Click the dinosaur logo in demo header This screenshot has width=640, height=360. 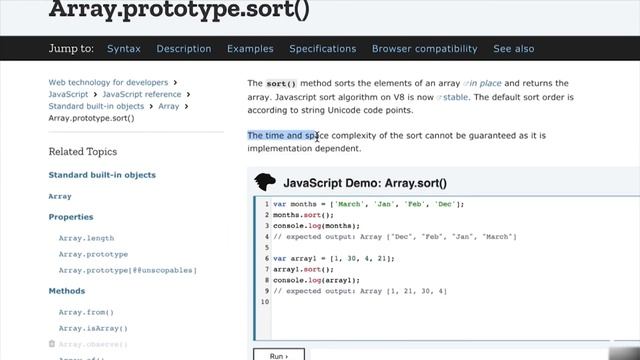click(x=265, y=182)
